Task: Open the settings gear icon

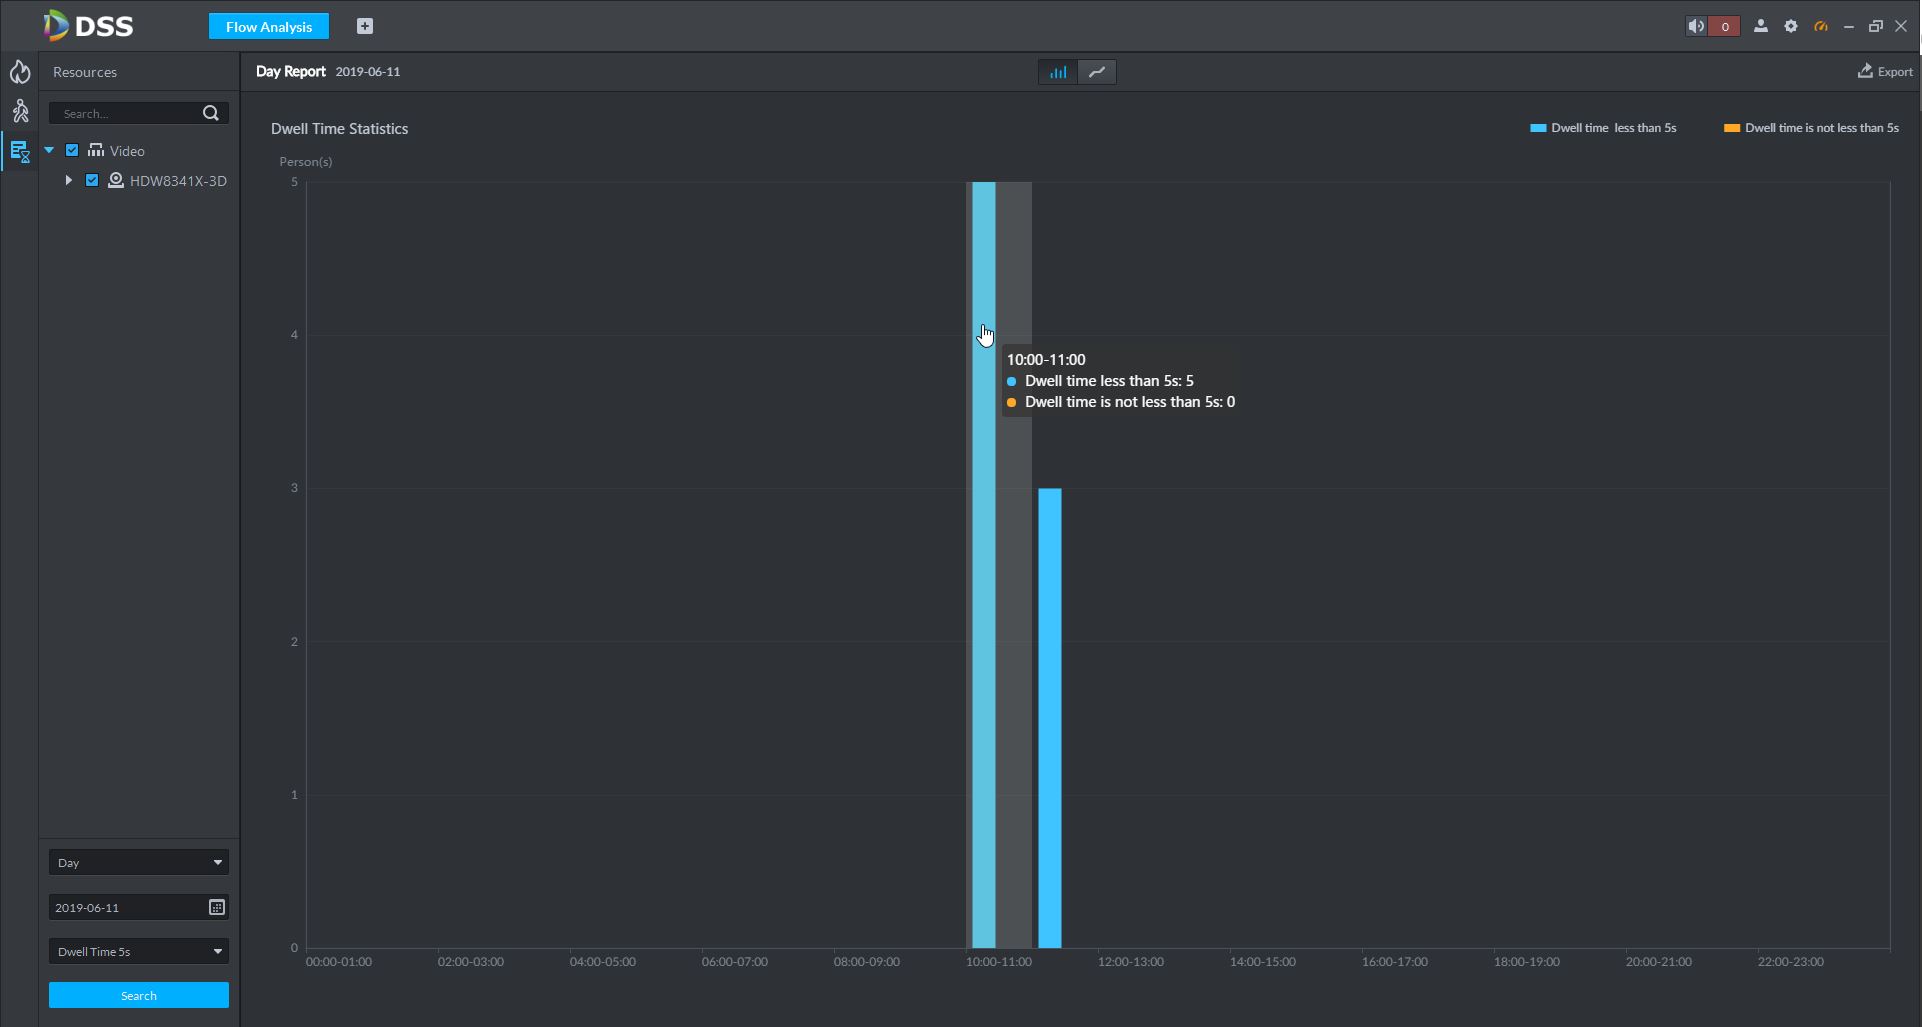Action: tap(1791, 27)
